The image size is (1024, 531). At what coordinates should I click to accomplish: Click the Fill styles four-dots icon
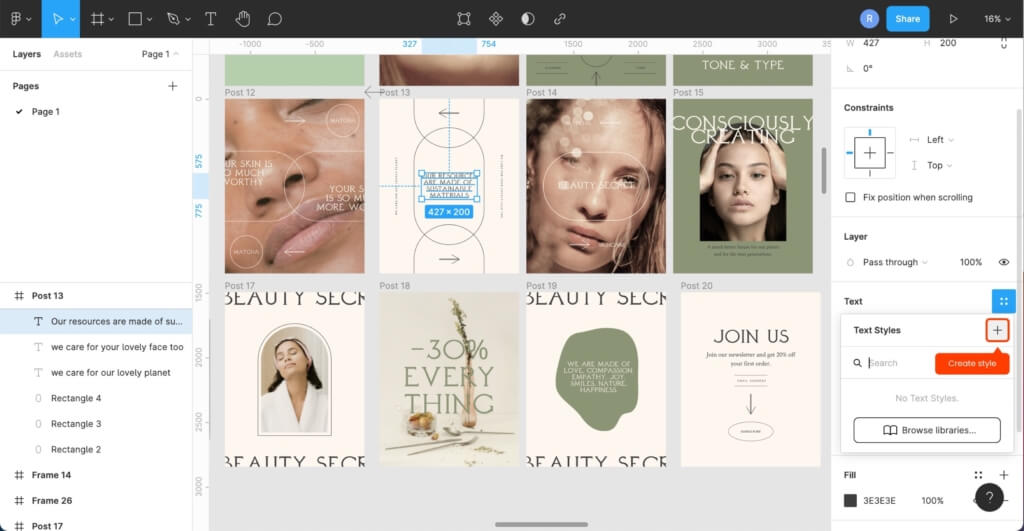(978, 475)
